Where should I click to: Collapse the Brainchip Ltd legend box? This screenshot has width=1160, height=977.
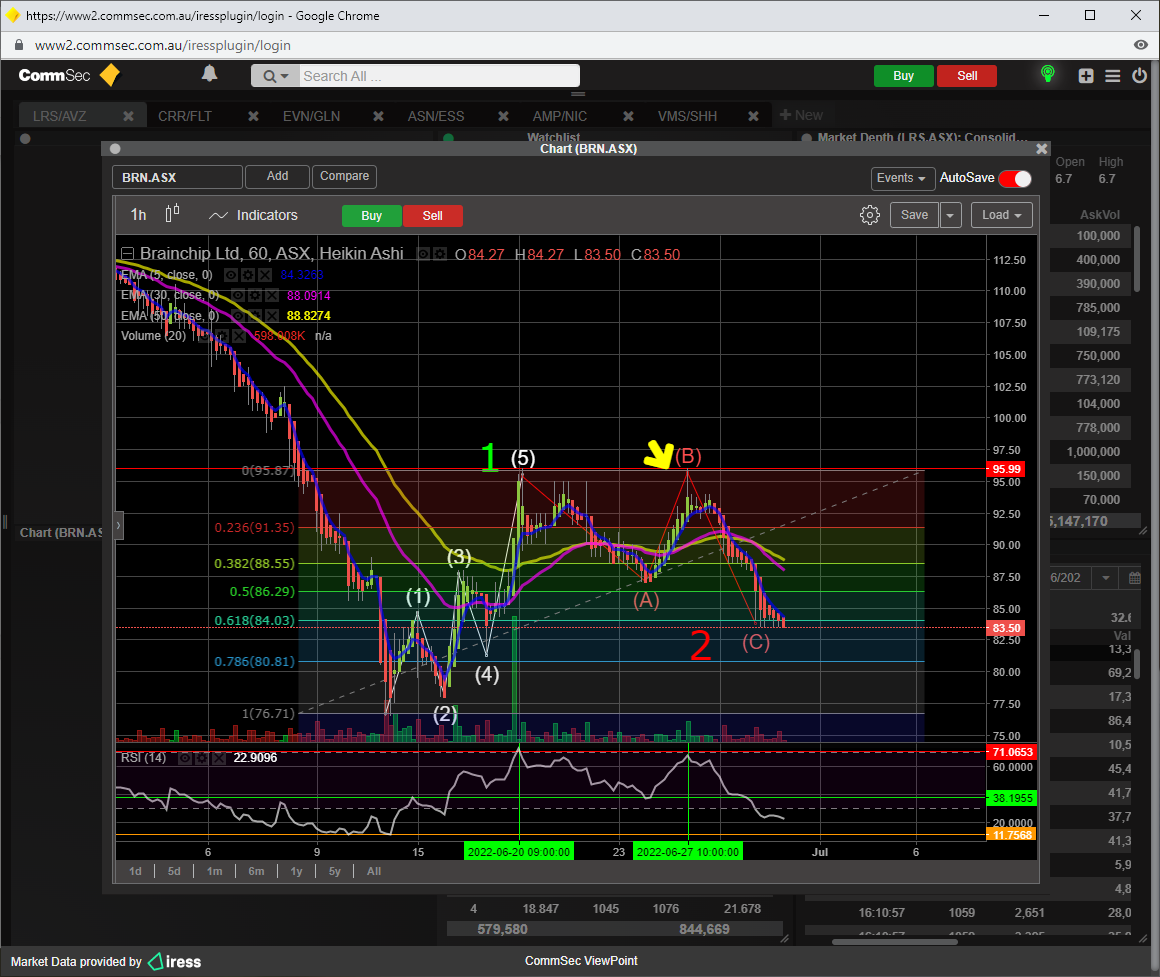pos(127,254)
